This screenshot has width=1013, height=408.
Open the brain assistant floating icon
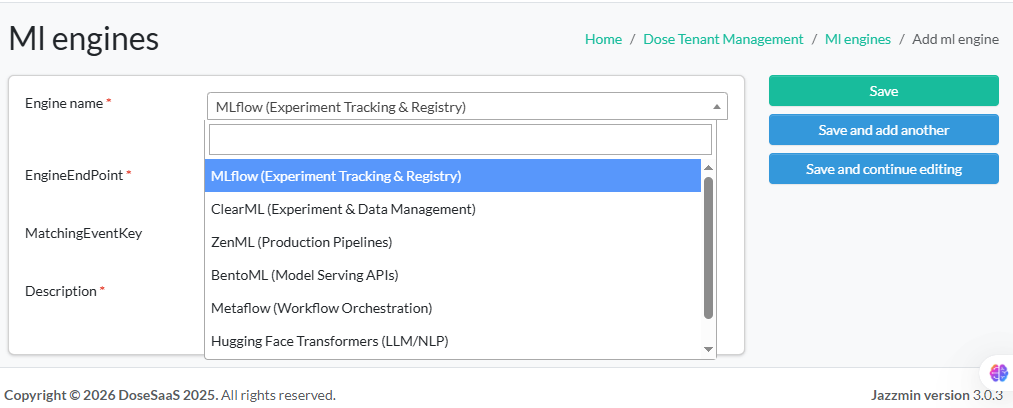tap(998, 372)
